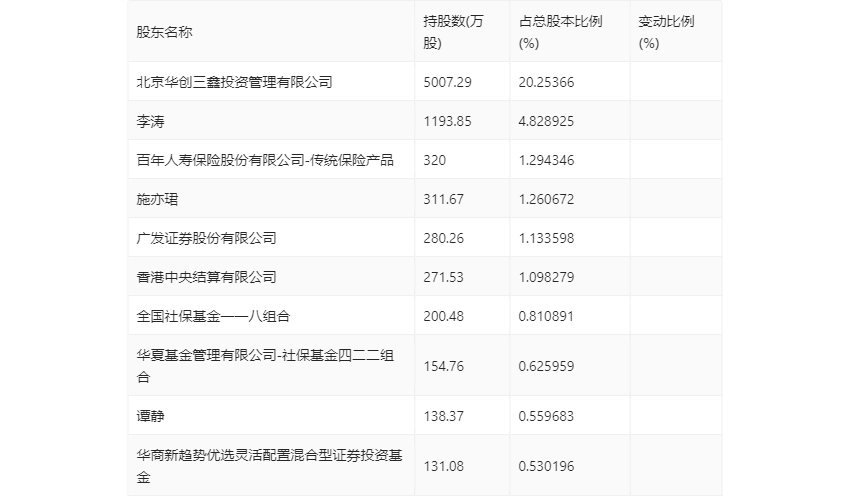Click the 股东名称 column header

(x=164, y=32)
